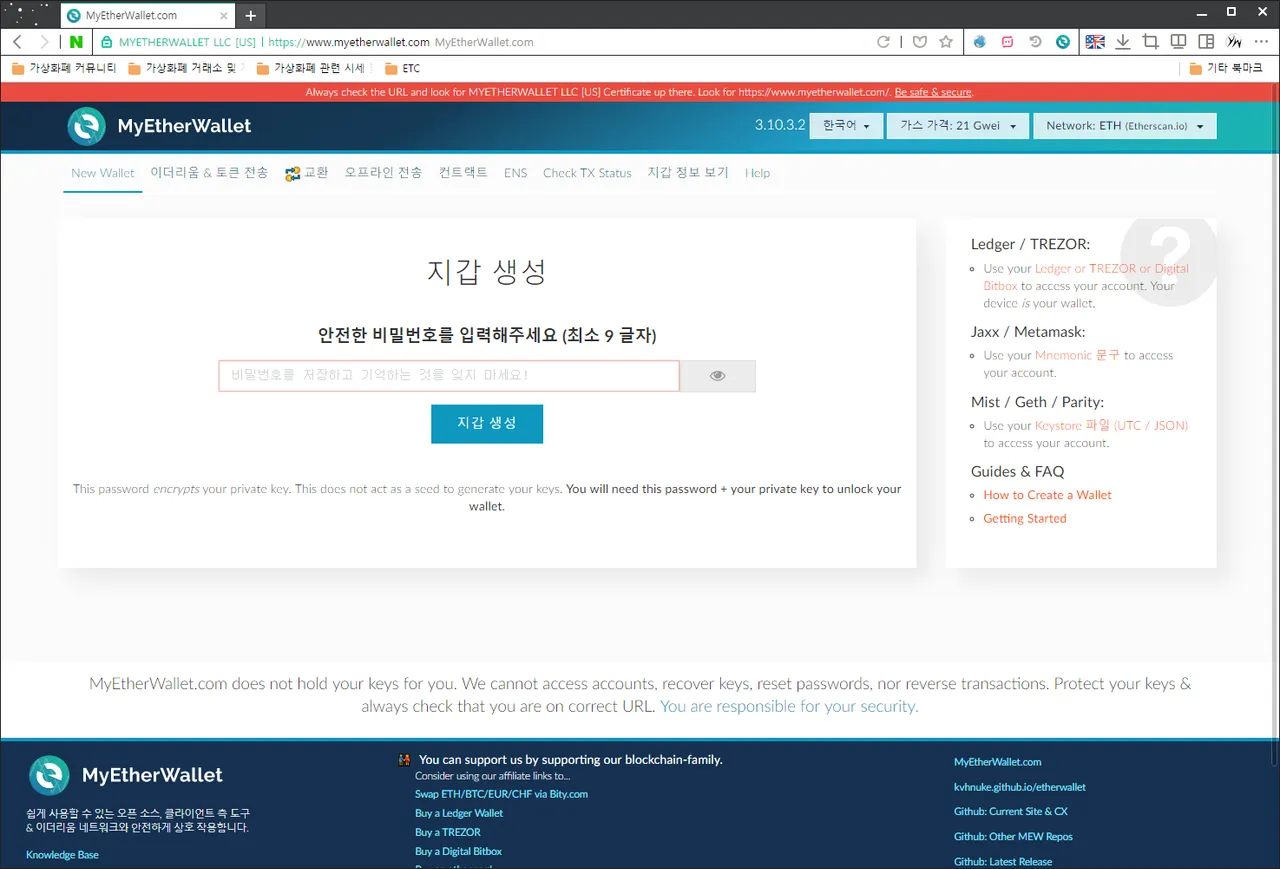Open the green Naver N home icon
Image resolution: width=1280 pixels, height=869 pixels.
(76, 42)
